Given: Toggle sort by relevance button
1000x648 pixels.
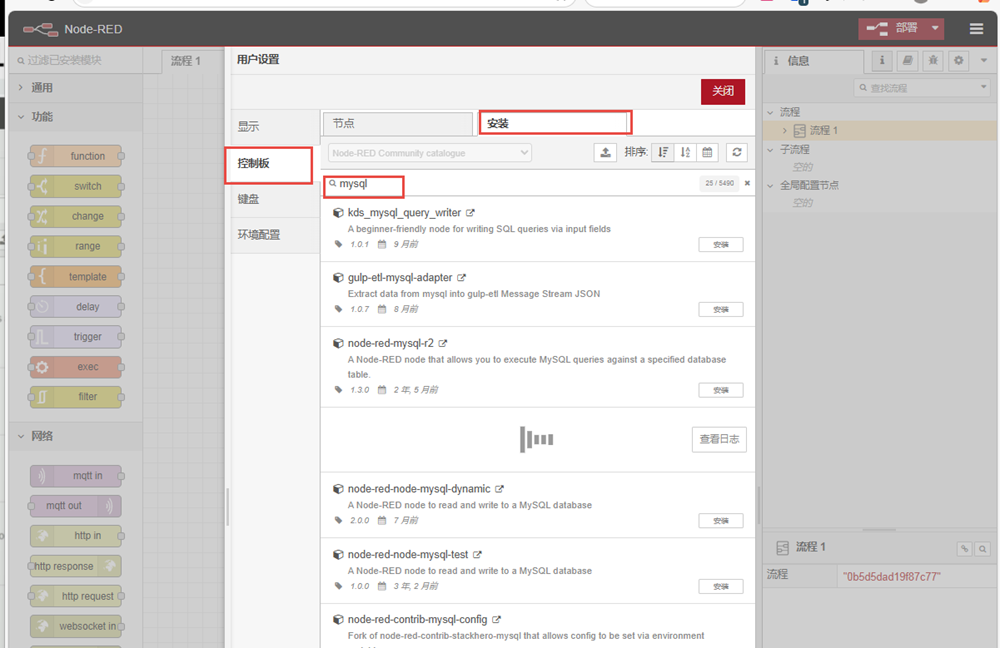Looking at the screenshot, I should [663, 152].
